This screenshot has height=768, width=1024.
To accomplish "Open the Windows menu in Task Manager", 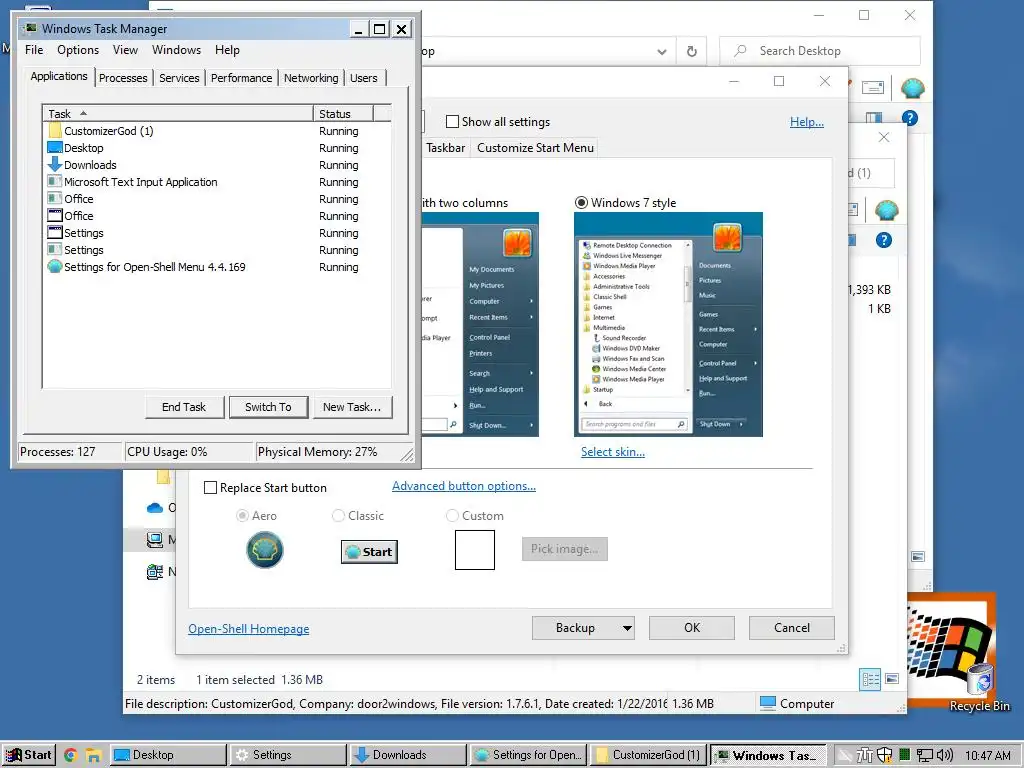I will (x=176, y=50).
